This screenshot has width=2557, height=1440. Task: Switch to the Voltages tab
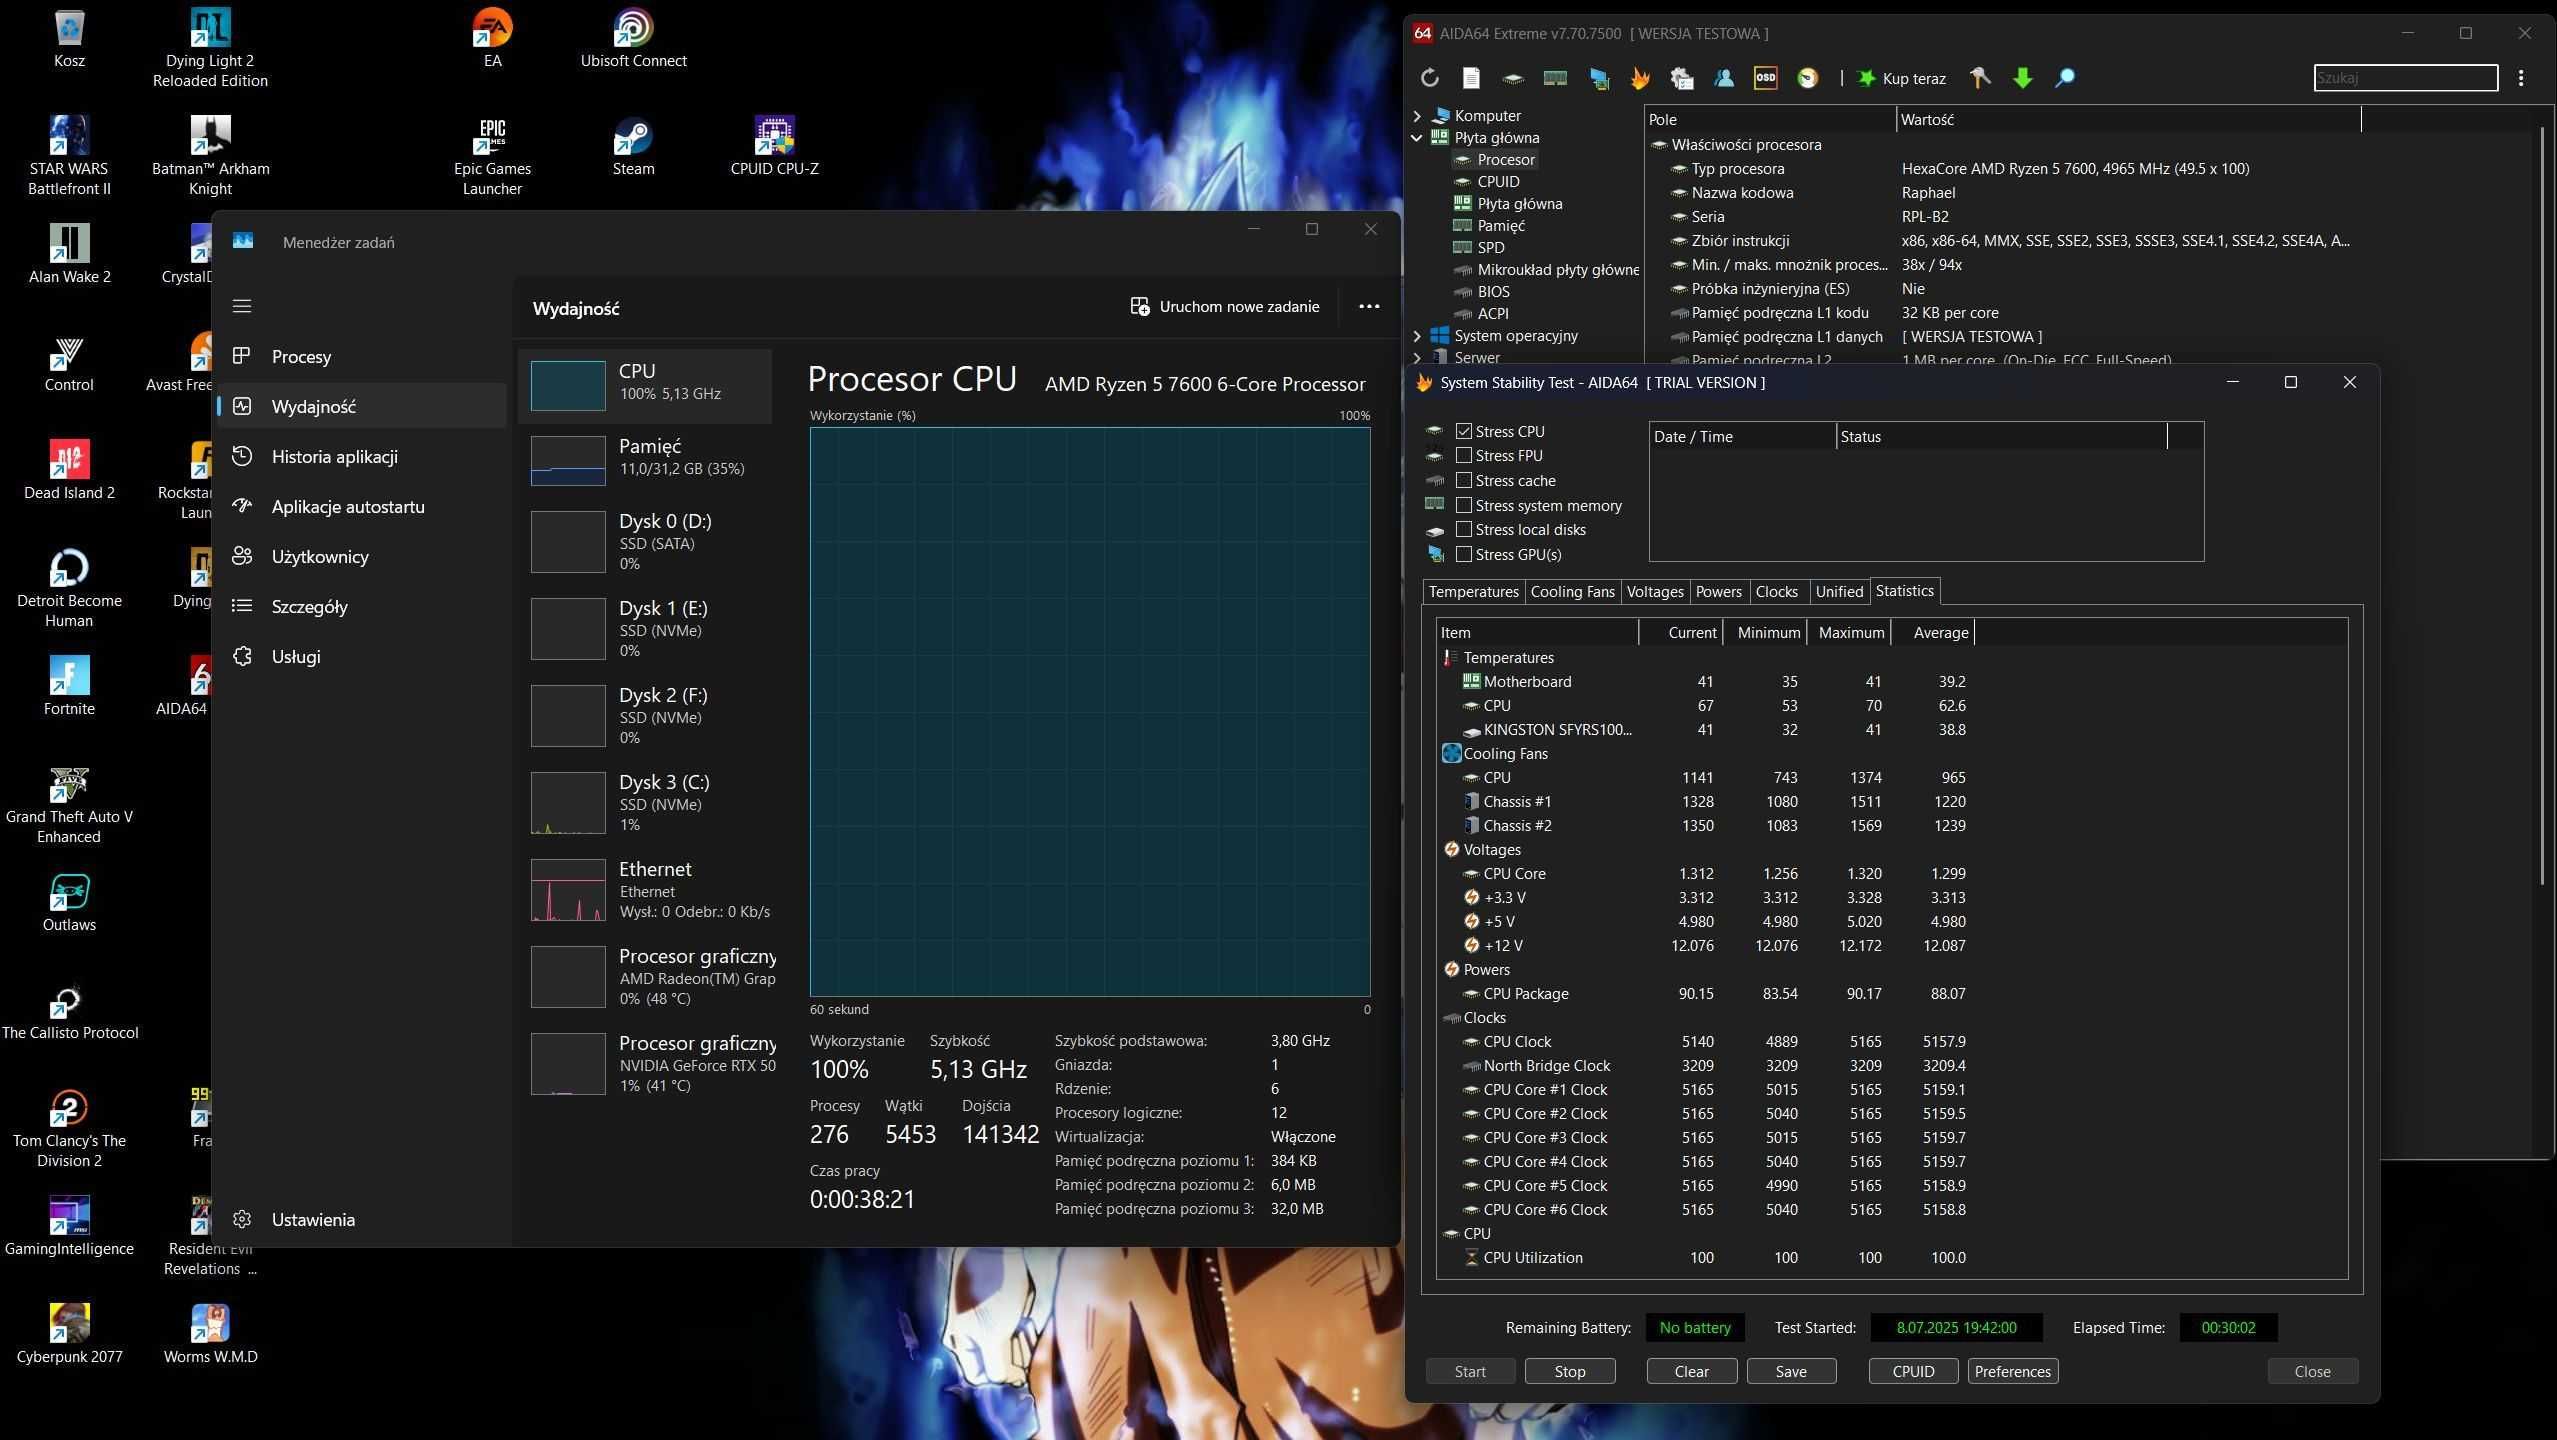pyautogui.click(x=1655, y=592)
